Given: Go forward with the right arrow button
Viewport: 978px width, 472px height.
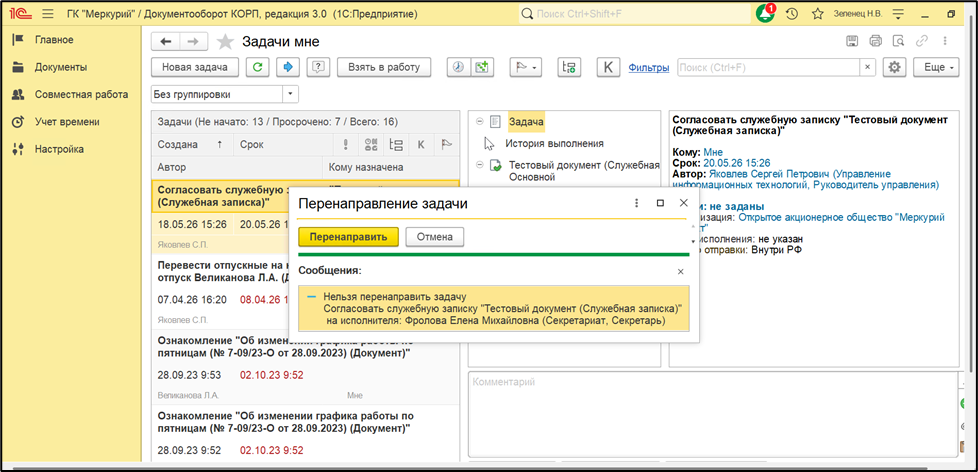Looking at the screenshot, I should click(x=193, y=41).
